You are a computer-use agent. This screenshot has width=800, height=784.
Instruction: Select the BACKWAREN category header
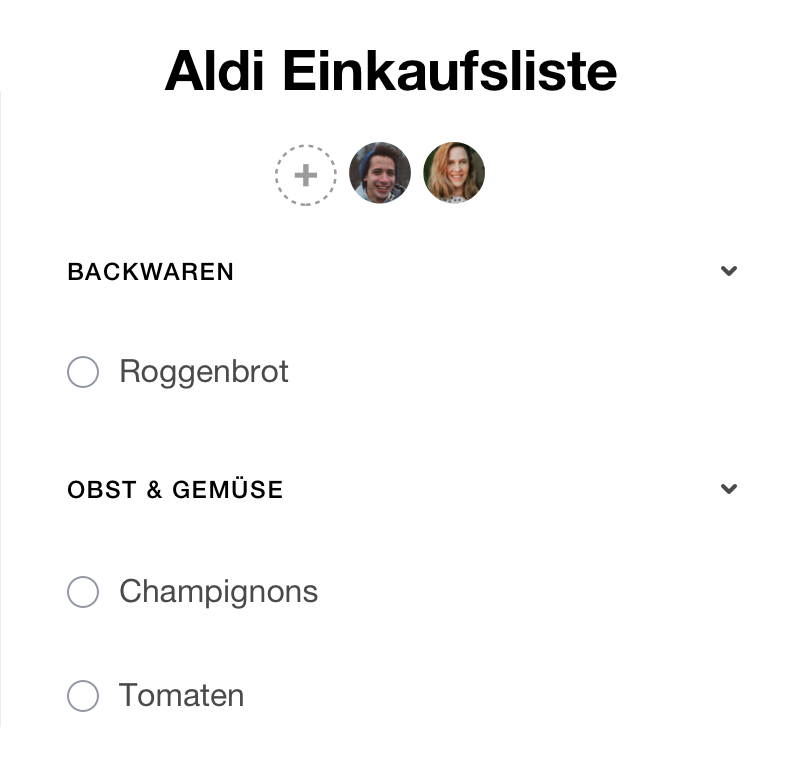coord(150,271)
